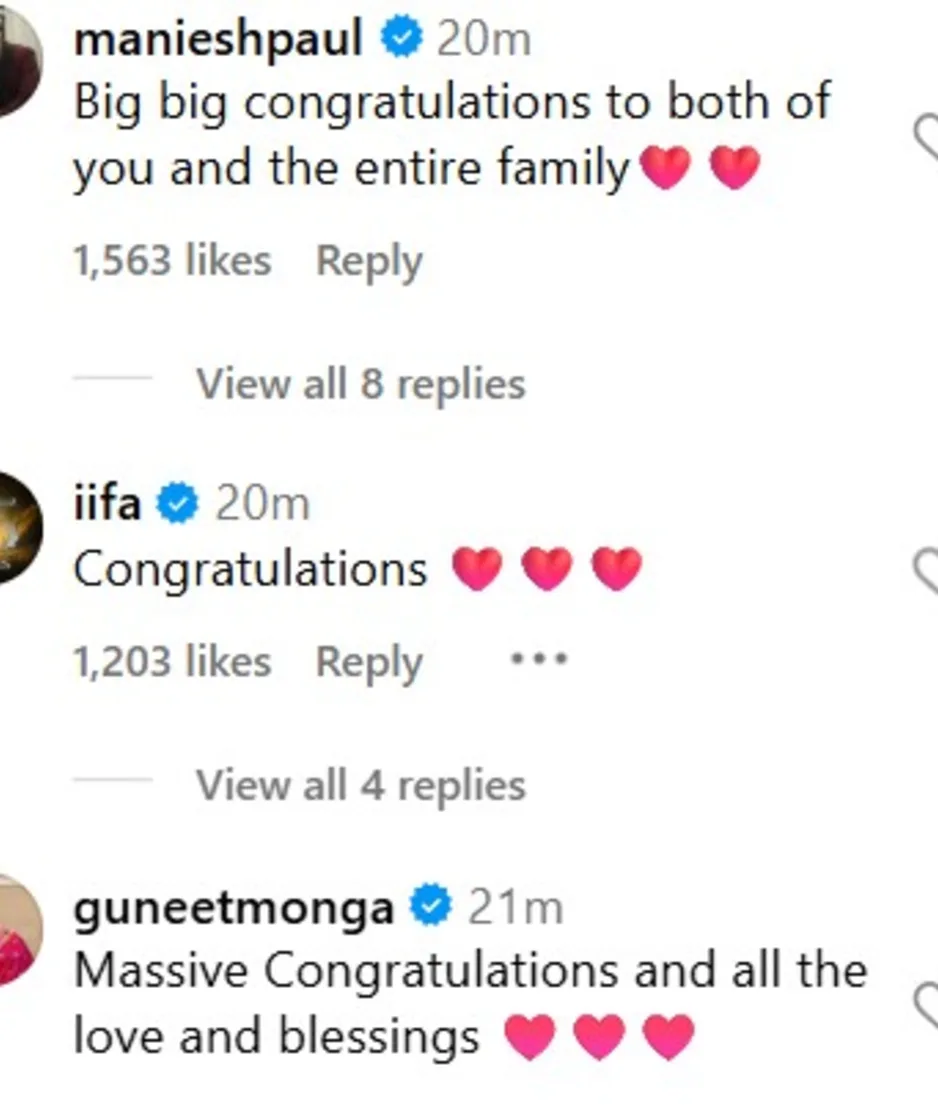This screenshot has height=1105, width=938.
Task: Reply to manieshpaul's comment
Action: pos(369,261)
